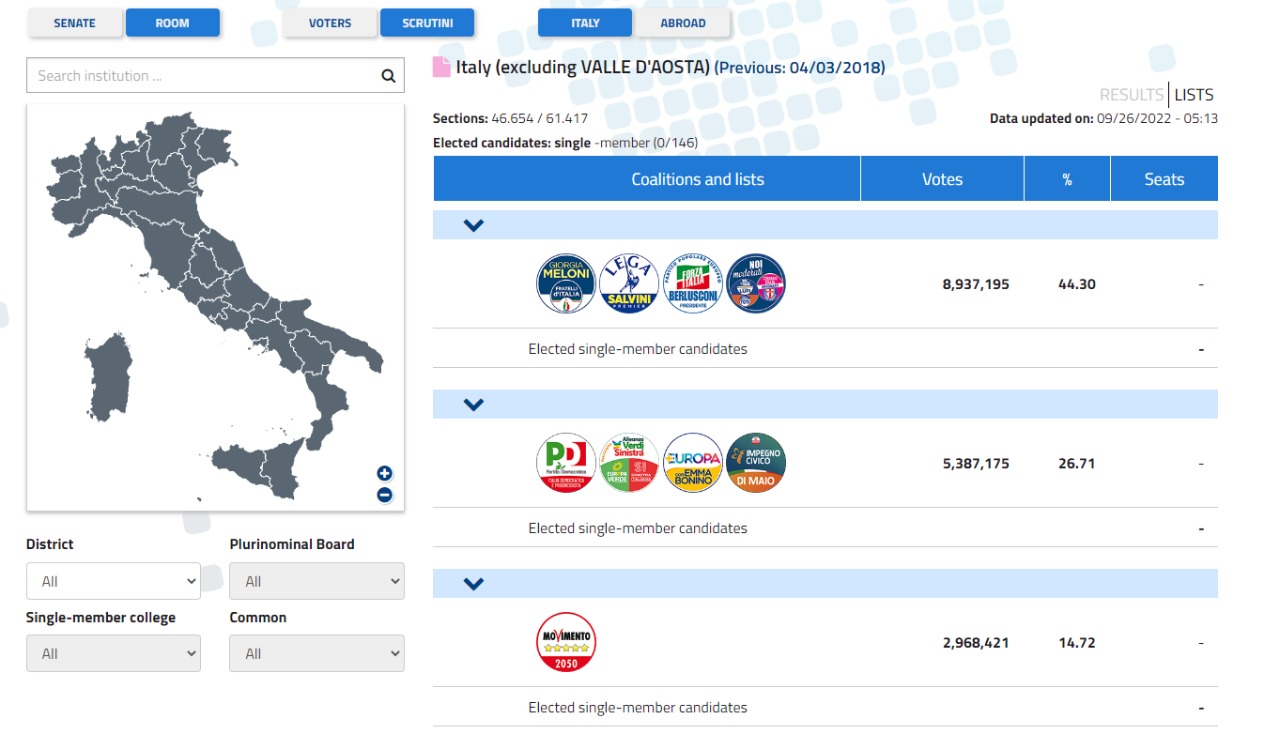Open the Single-member college dropdown
The width and height of the screenshot is (1280, 734).
(x=113, y=653)
